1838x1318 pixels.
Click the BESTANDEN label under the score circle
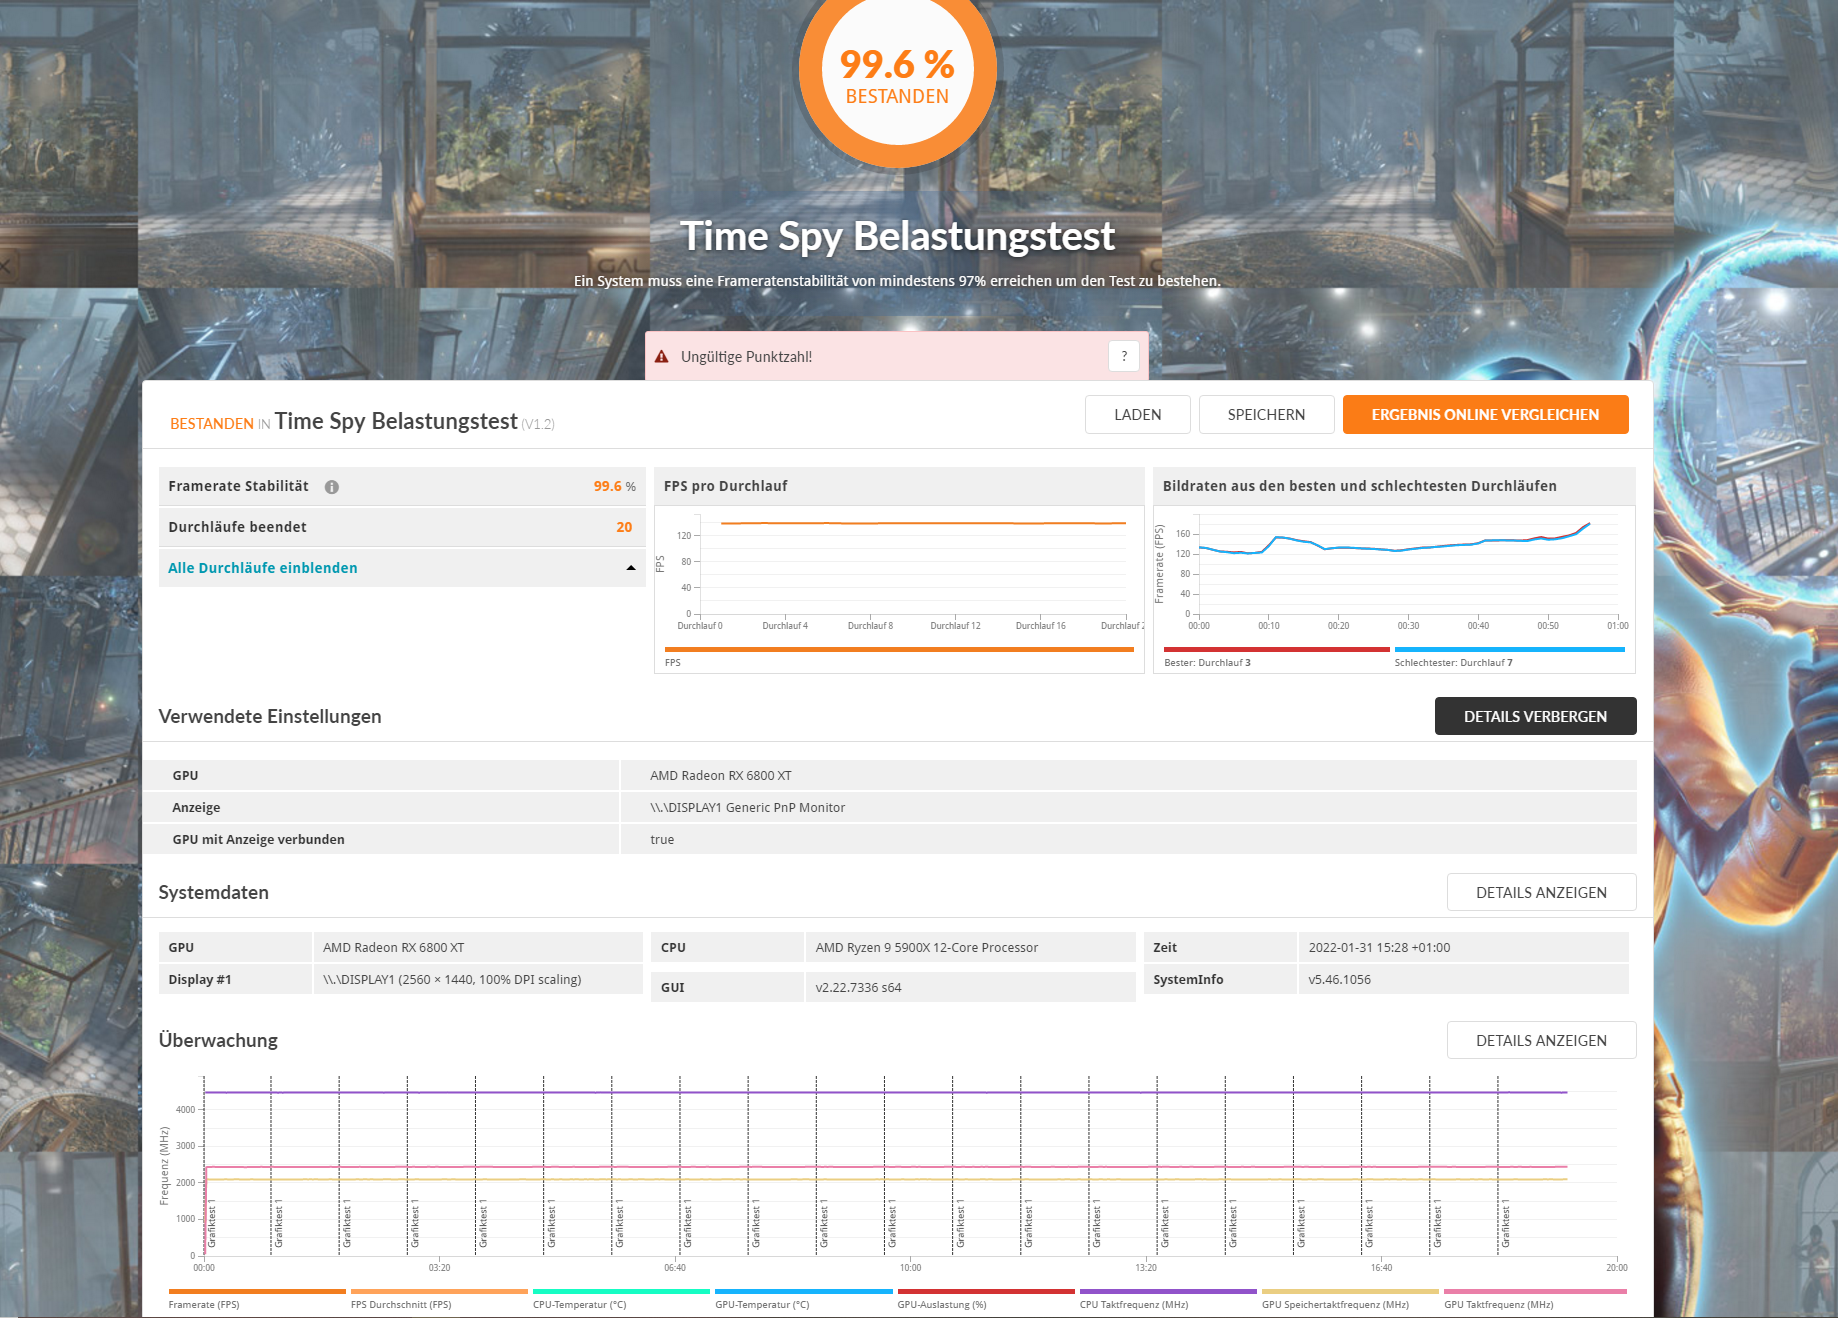[x=897, y=96]
